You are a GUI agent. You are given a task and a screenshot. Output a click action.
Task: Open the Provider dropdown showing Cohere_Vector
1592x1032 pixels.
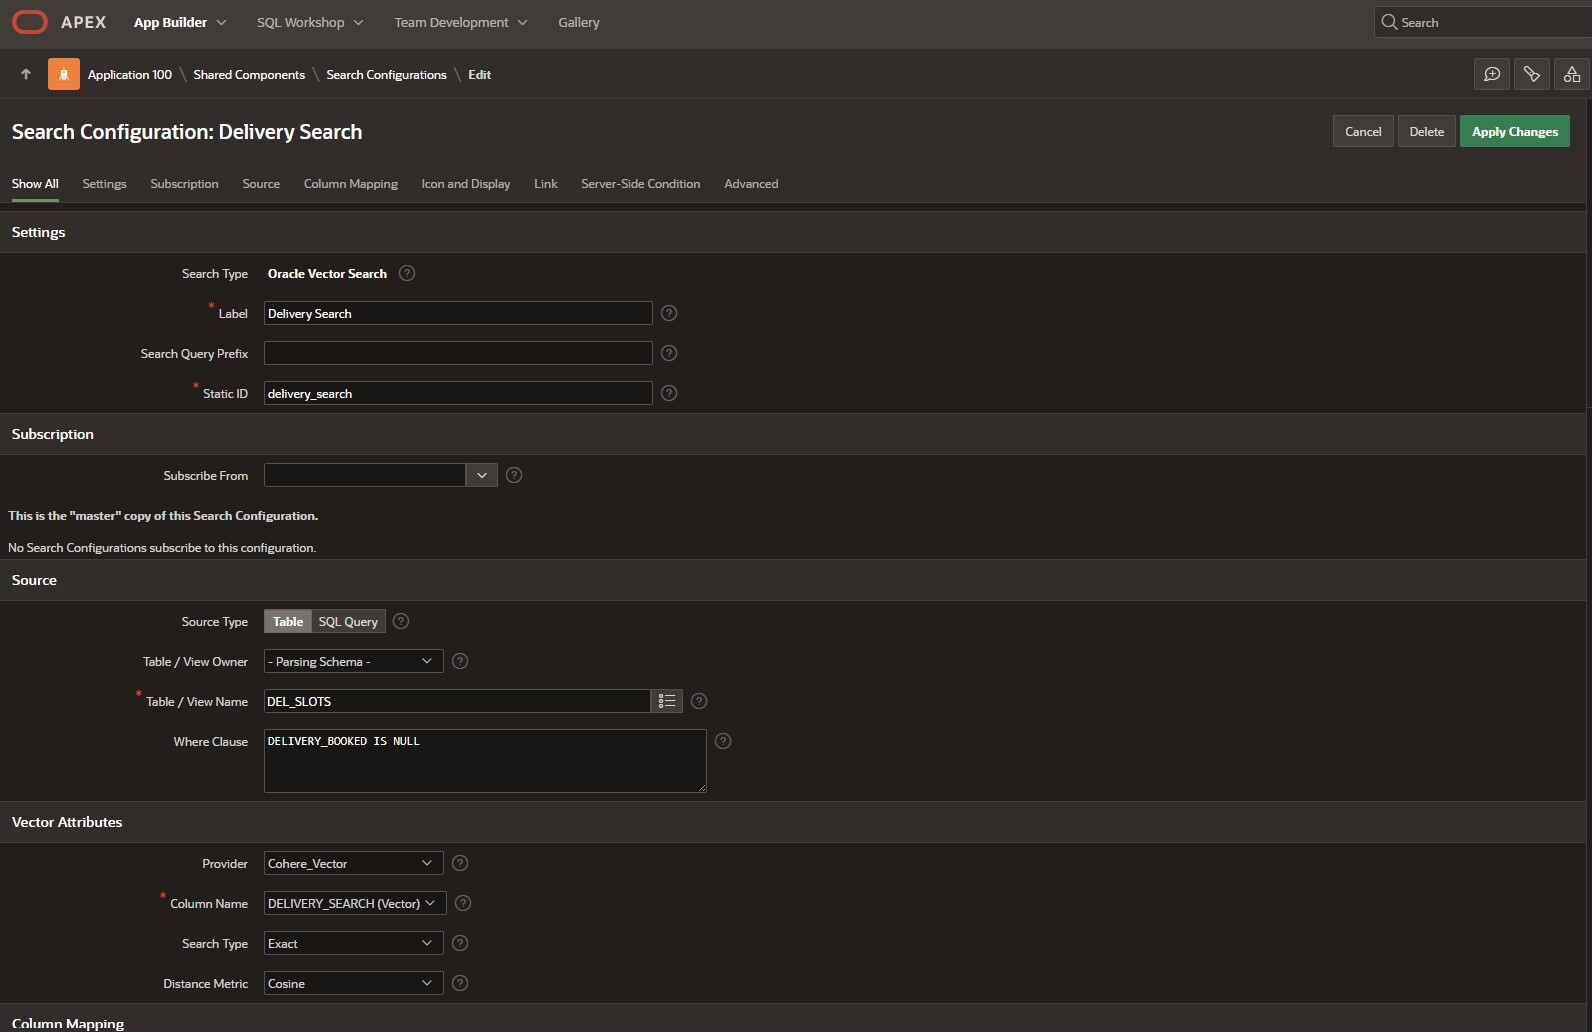pos(354,863)
